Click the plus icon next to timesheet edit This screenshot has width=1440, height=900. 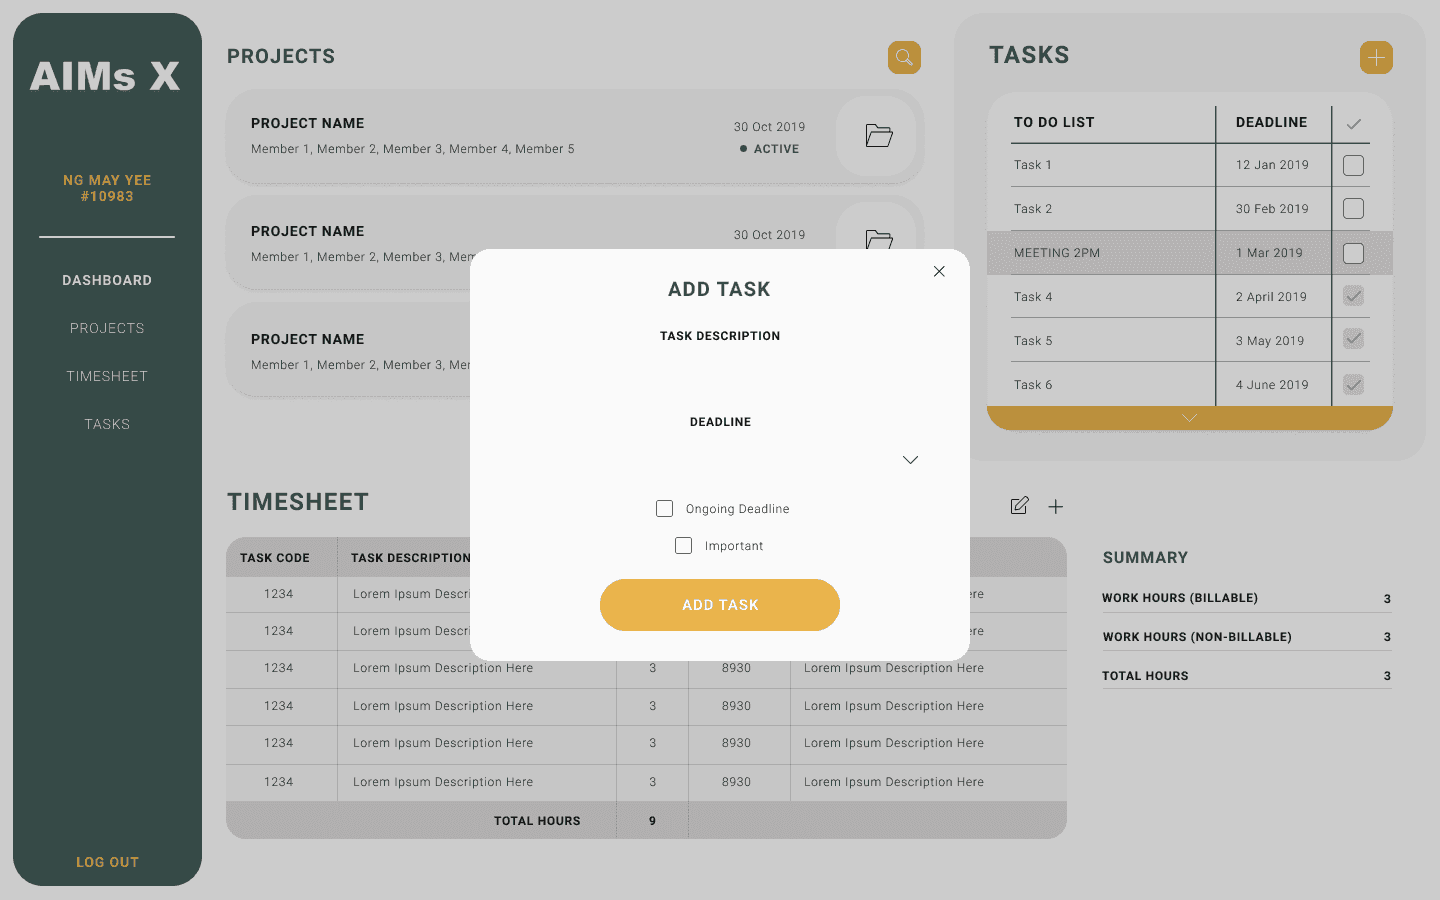tap(1056, 506)
